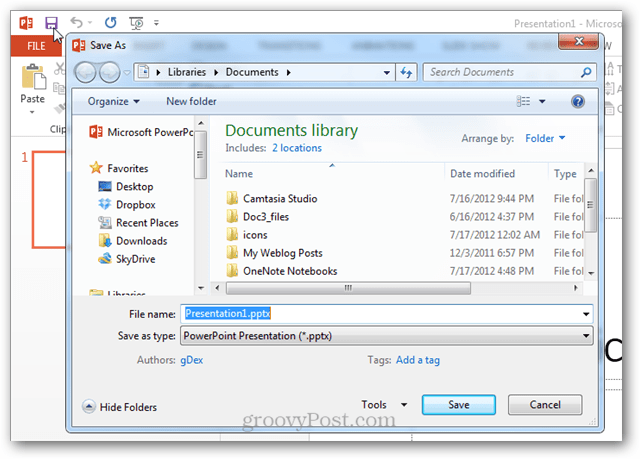Open Customize Quick Access Toolbar arrow
This screenshot has width=640, height=459.
[x=156, y=23]
